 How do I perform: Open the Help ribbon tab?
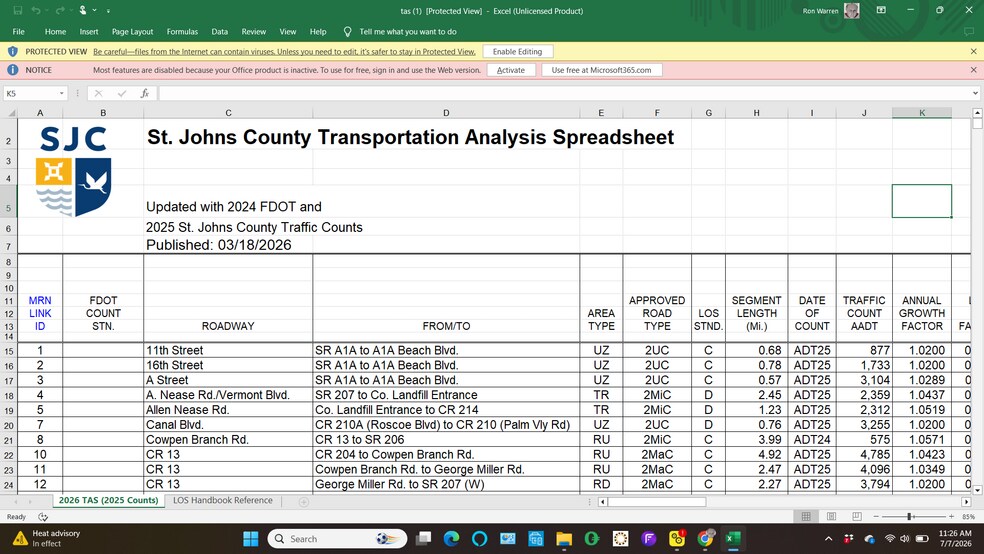point(318,31)
